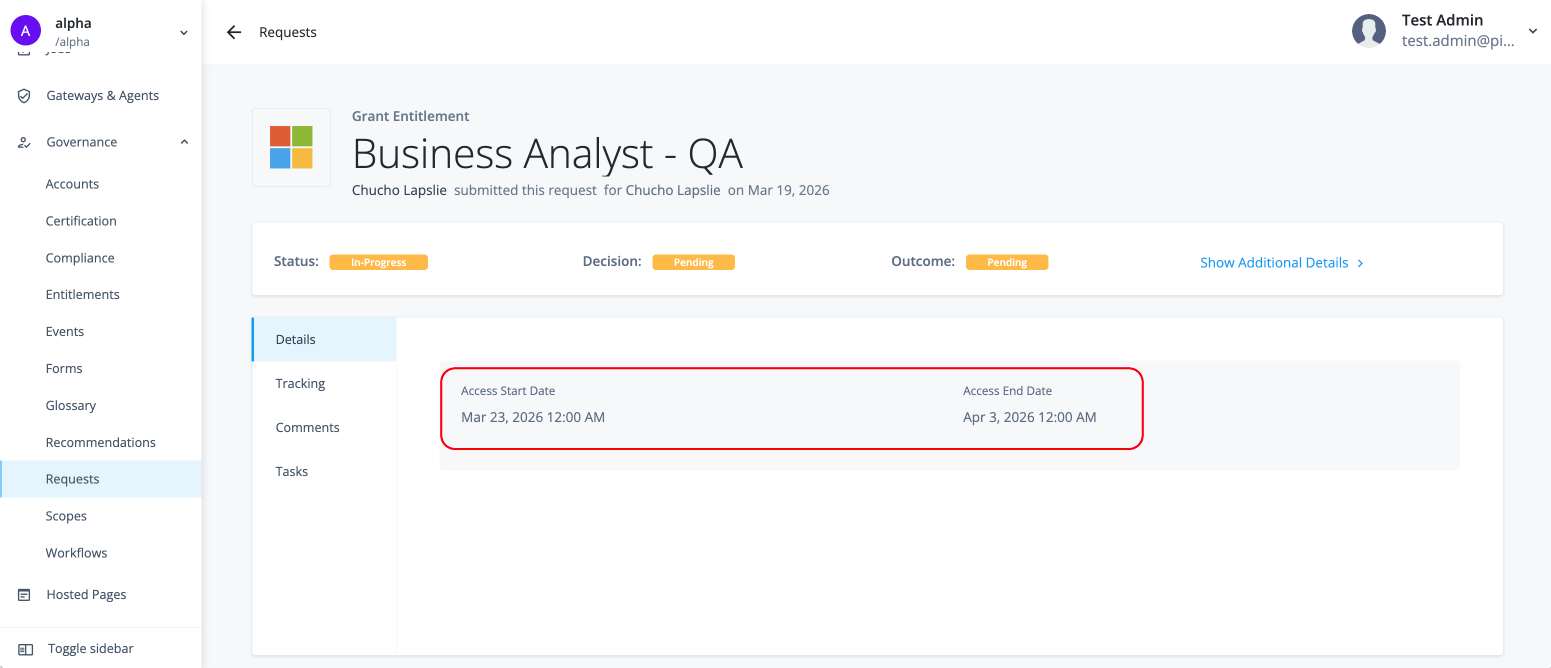Click the Requests breadcrumb title

(x=288, y=32)
